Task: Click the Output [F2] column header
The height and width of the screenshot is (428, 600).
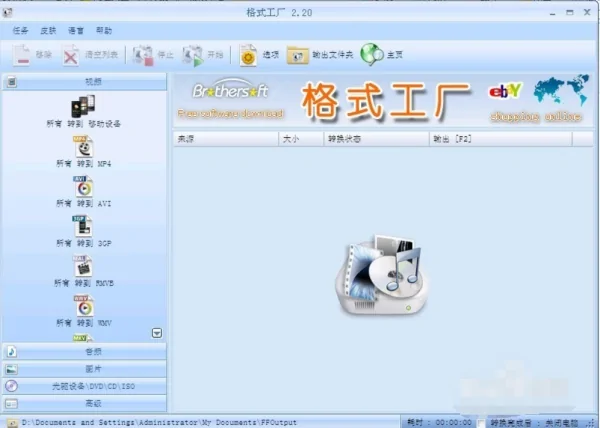Action: [501, 139]
